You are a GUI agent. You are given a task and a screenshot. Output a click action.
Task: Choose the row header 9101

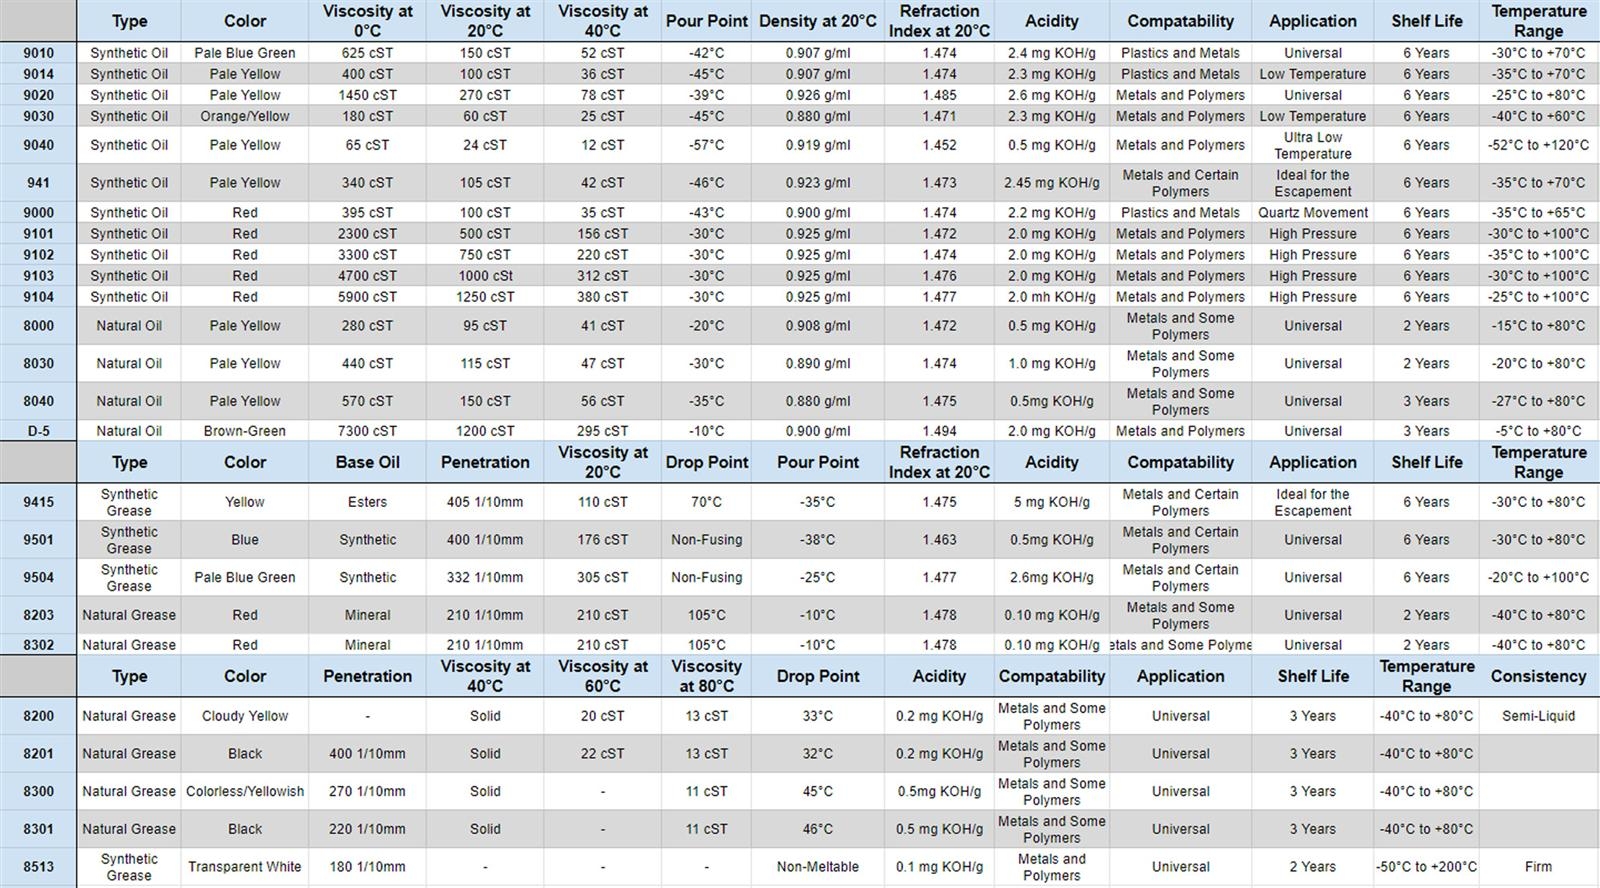pyautogui.click(x=38, y=234)
